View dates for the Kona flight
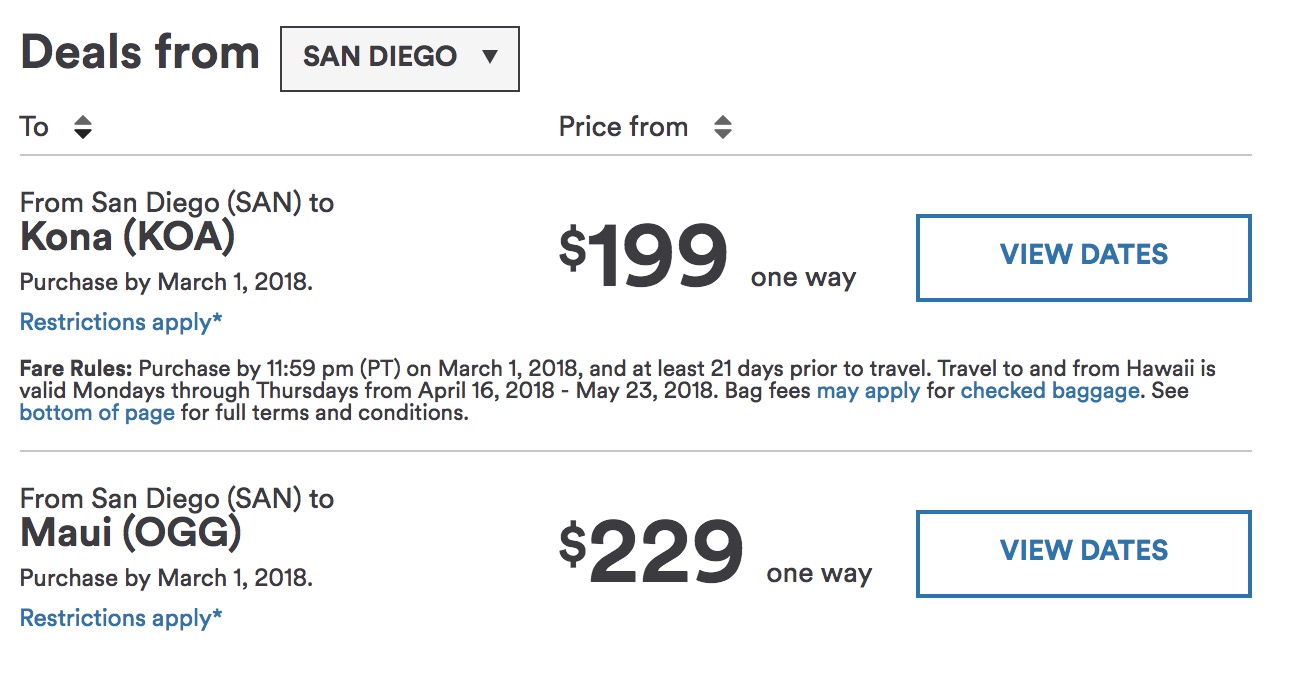The width and height of the screenshot is (1296, 676). (1083, 257)
